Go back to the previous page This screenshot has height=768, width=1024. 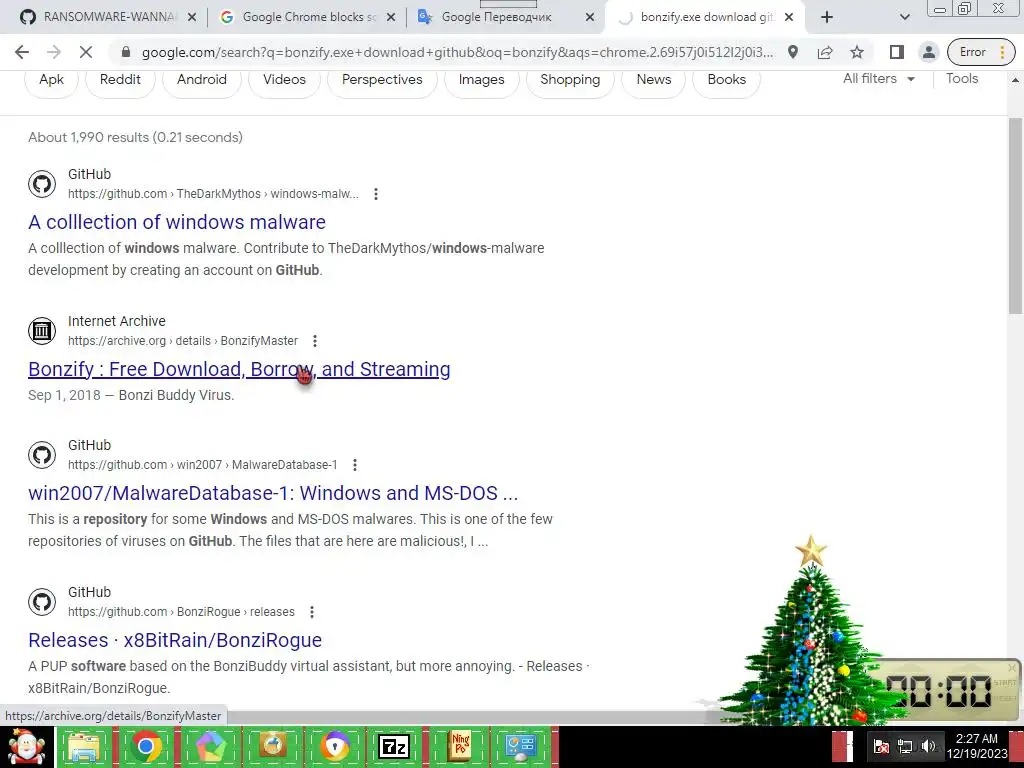[x=22, y=52]
